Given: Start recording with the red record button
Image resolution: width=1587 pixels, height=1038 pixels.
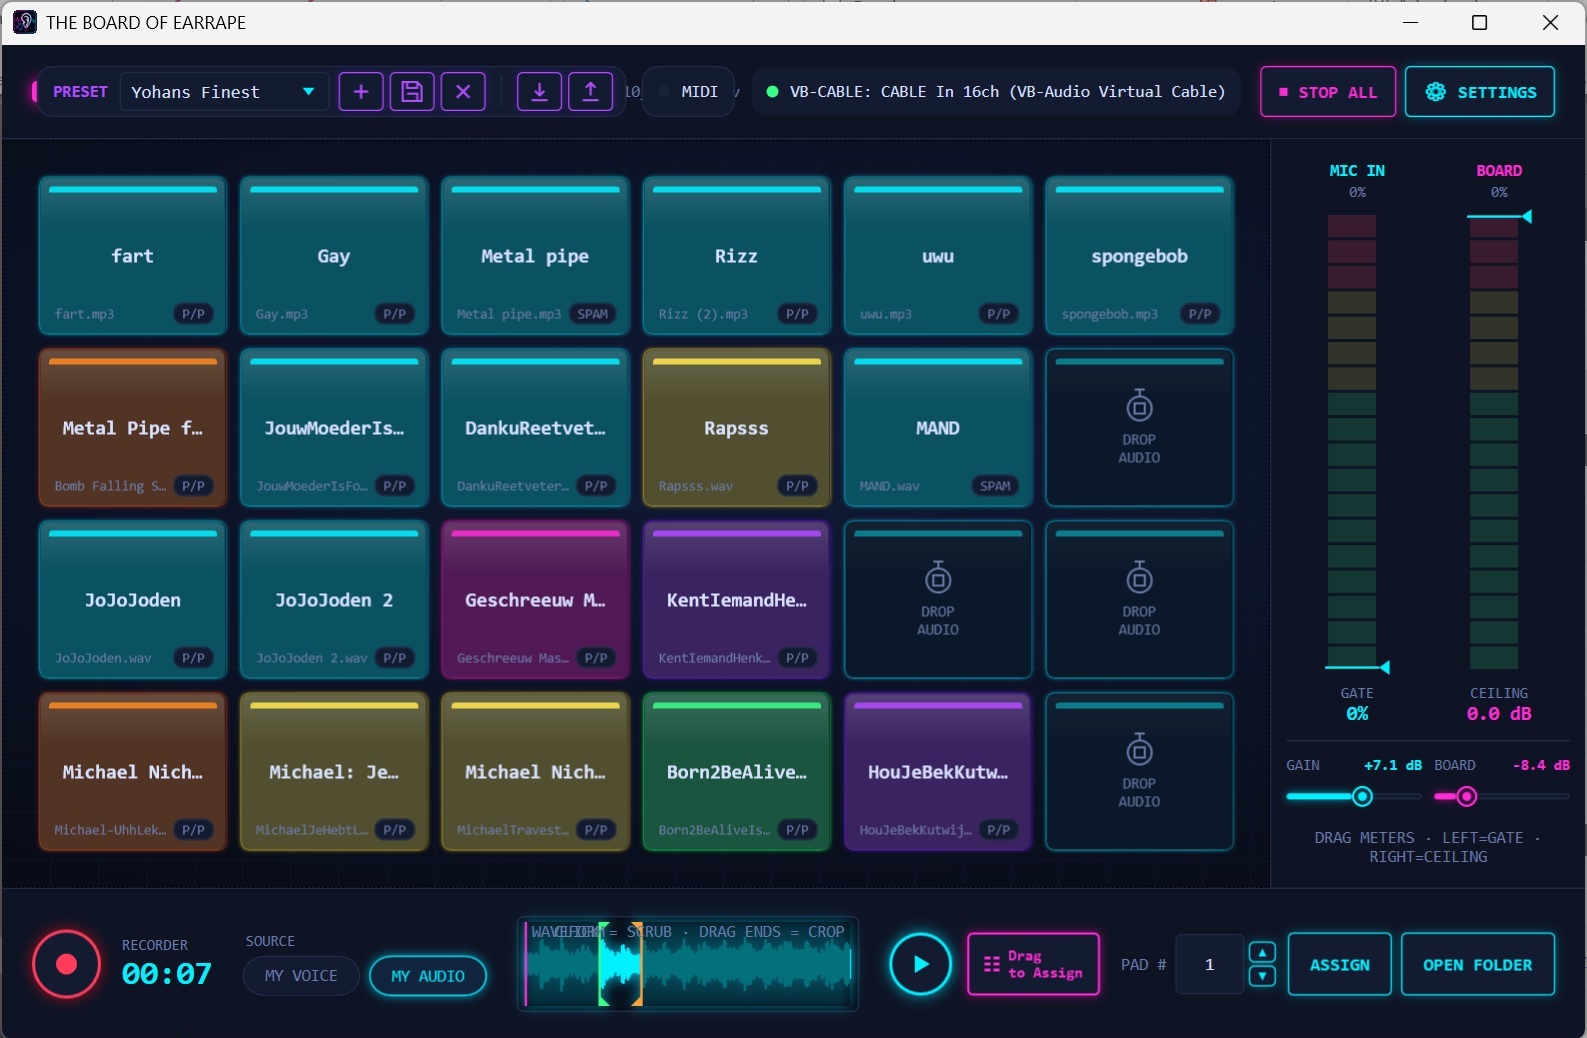Looking at the screenshot, I should [66, 964].
